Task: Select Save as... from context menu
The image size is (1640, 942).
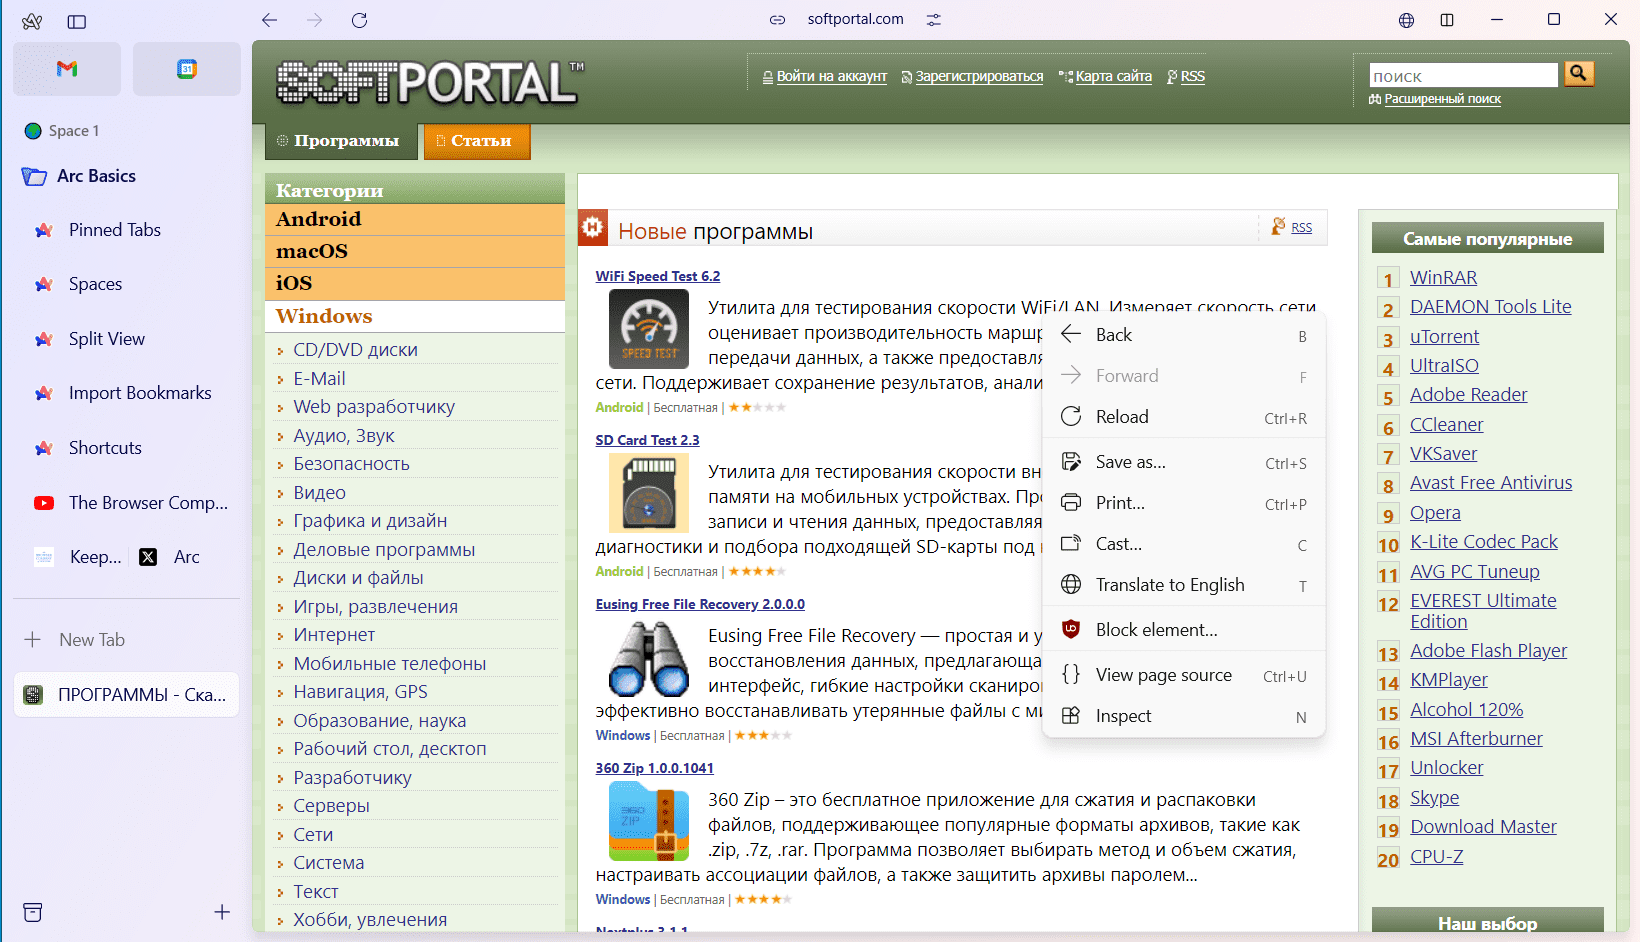Action: pos(1184,462)
